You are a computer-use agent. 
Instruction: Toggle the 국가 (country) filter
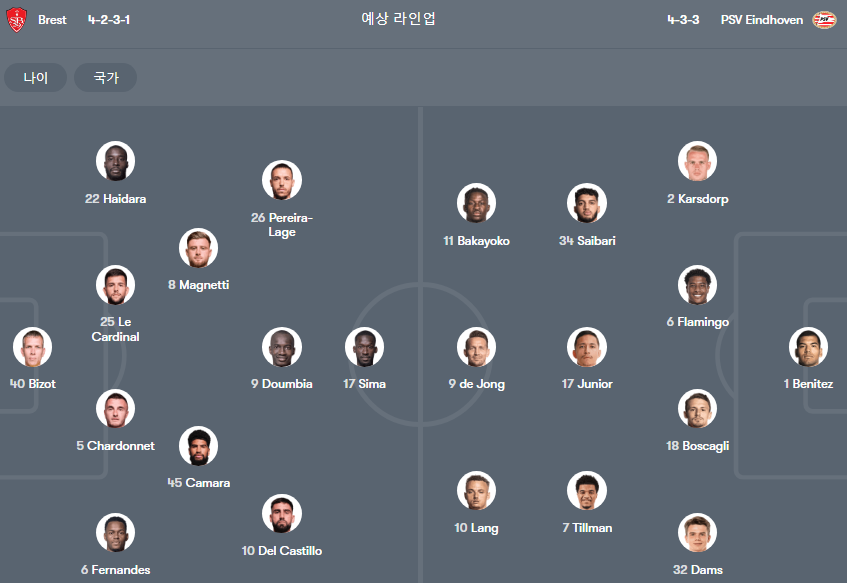point(105,78)
